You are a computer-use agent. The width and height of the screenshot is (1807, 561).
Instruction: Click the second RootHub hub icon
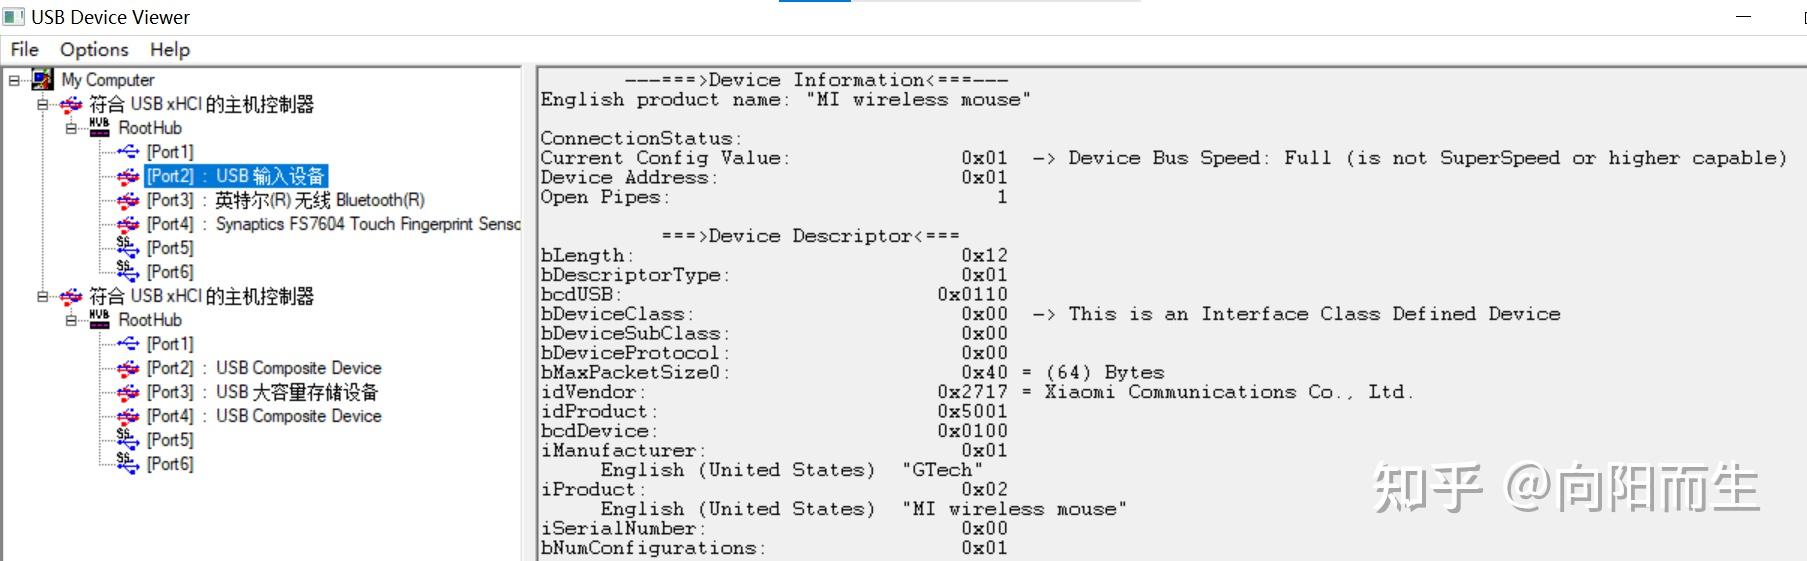[x=99, y=319]
